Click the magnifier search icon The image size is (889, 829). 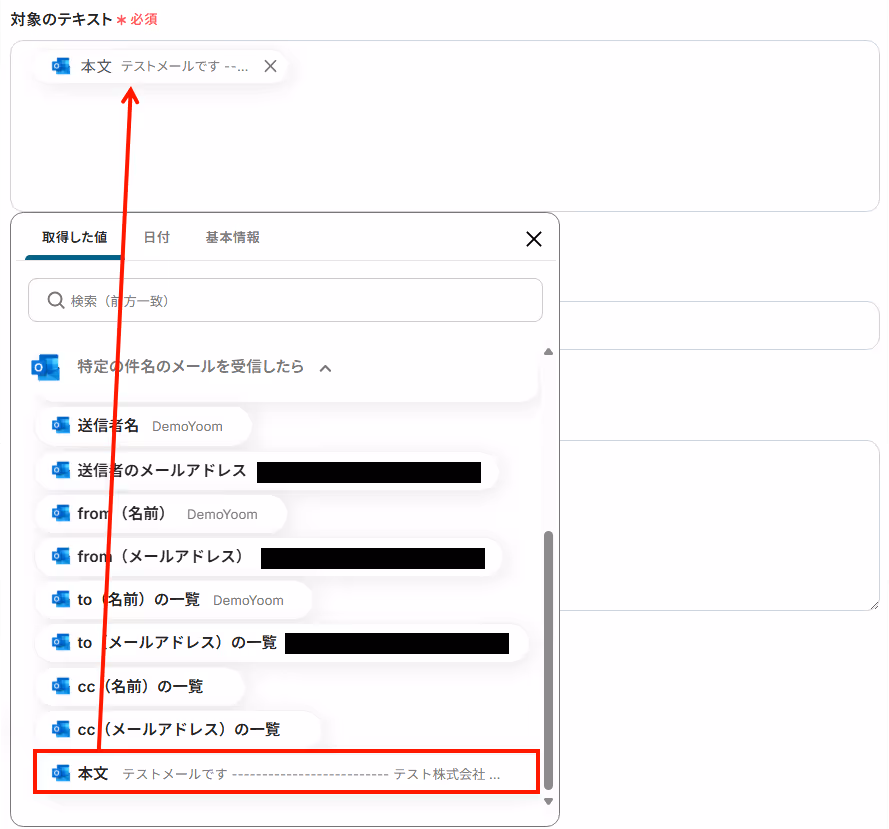tap(56, 300)
